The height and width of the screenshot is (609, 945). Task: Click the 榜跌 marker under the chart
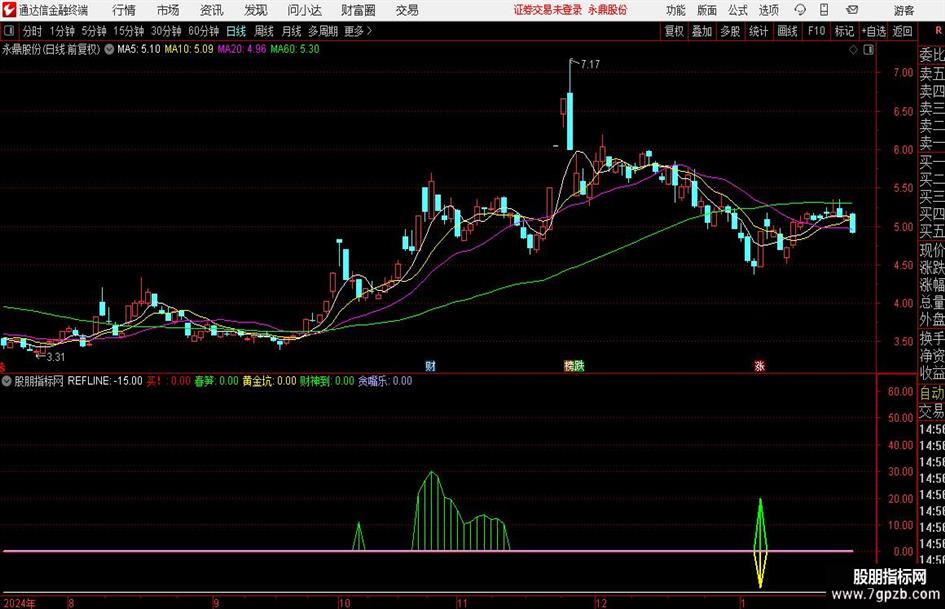(x=574, y=365)
